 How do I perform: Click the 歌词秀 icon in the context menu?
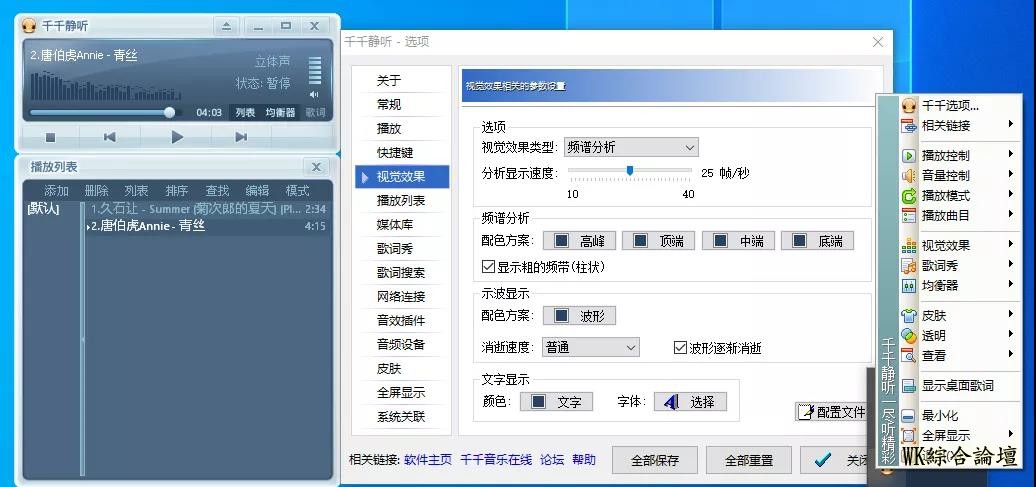(x=909, y=266)
